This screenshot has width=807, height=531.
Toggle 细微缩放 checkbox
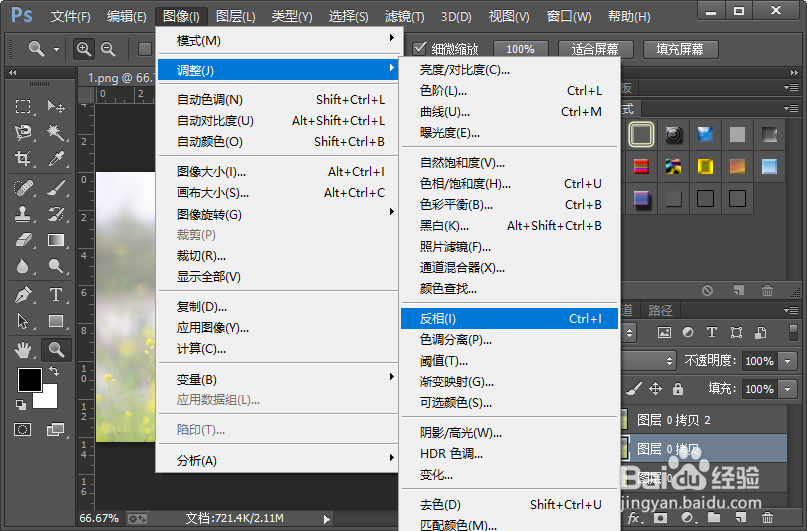pos(419,48)
